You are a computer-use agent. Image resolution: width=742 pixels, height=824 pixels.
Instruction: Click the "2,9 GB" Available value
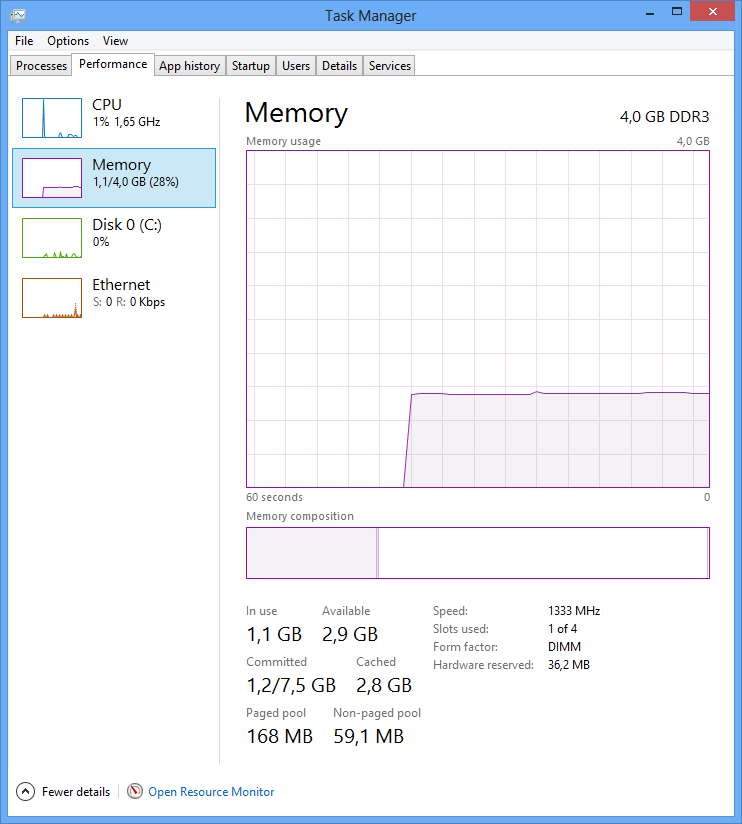(x=350, y=634)
